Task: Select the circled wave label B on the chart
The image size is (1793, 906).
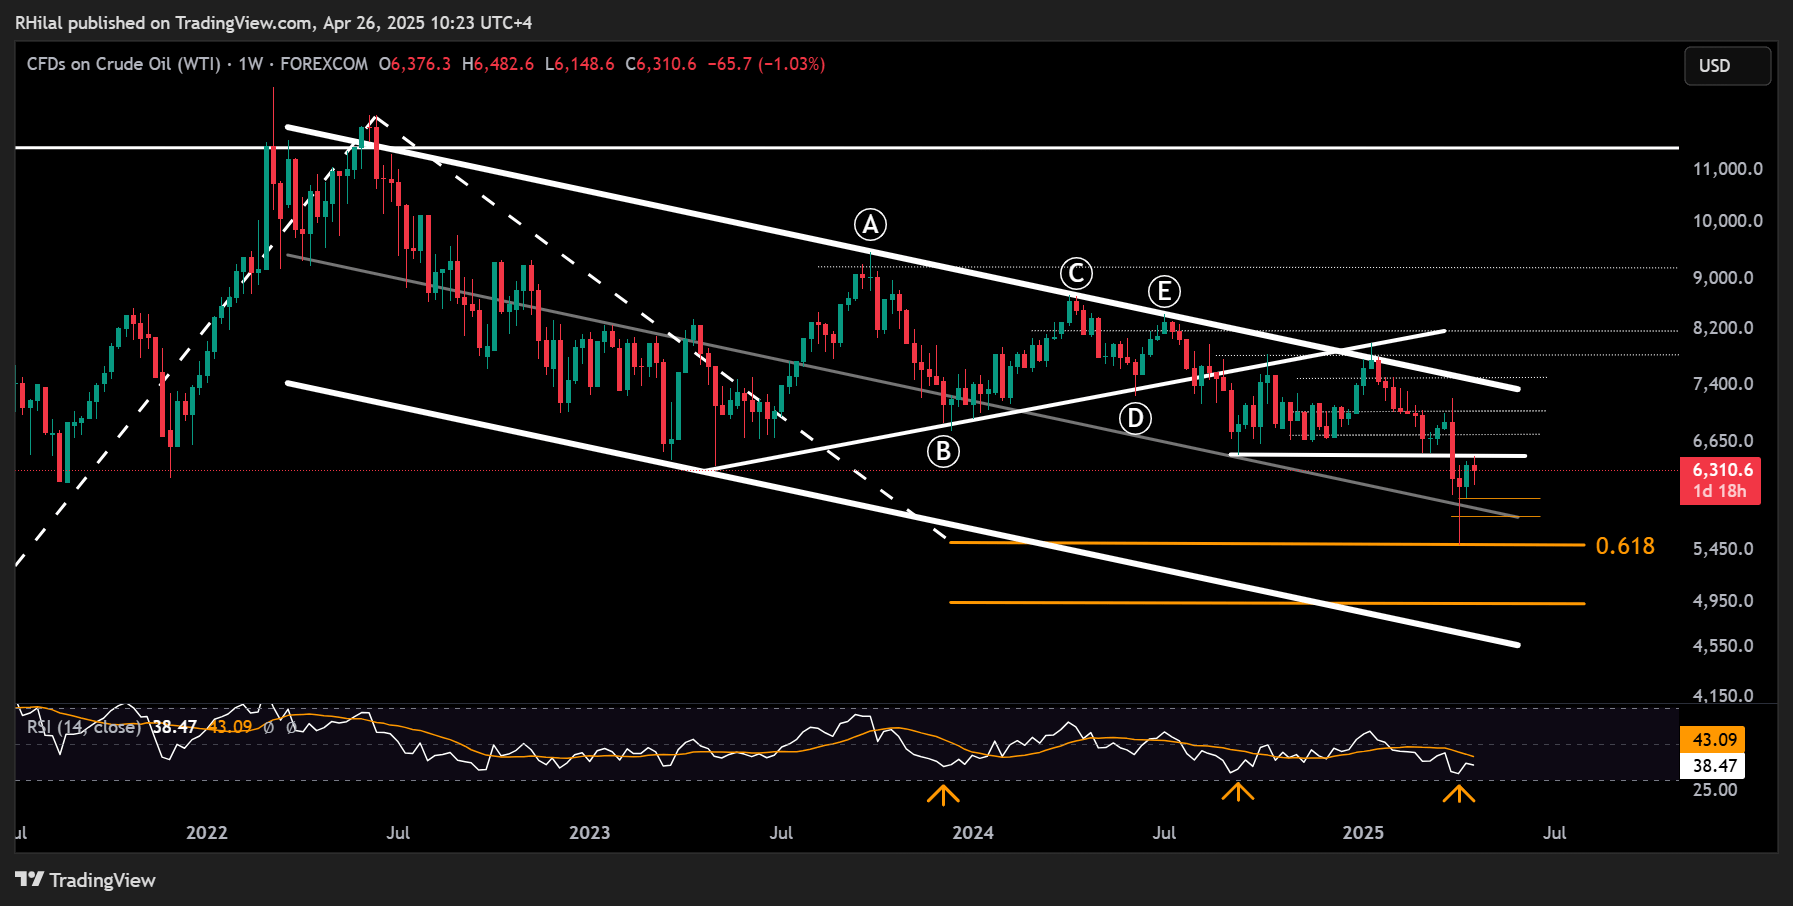Action: (941, 451)
